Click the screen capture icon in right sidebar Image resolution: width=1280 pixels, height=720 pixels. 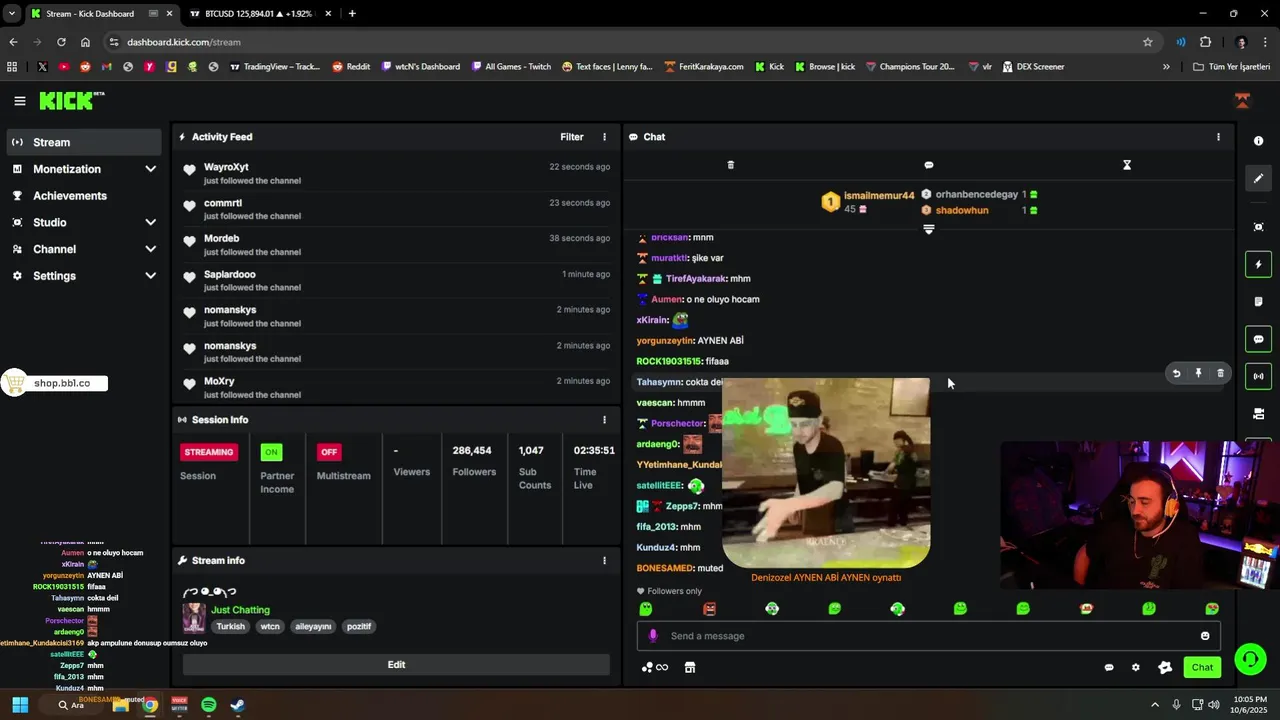click(x=1259, y=227)
